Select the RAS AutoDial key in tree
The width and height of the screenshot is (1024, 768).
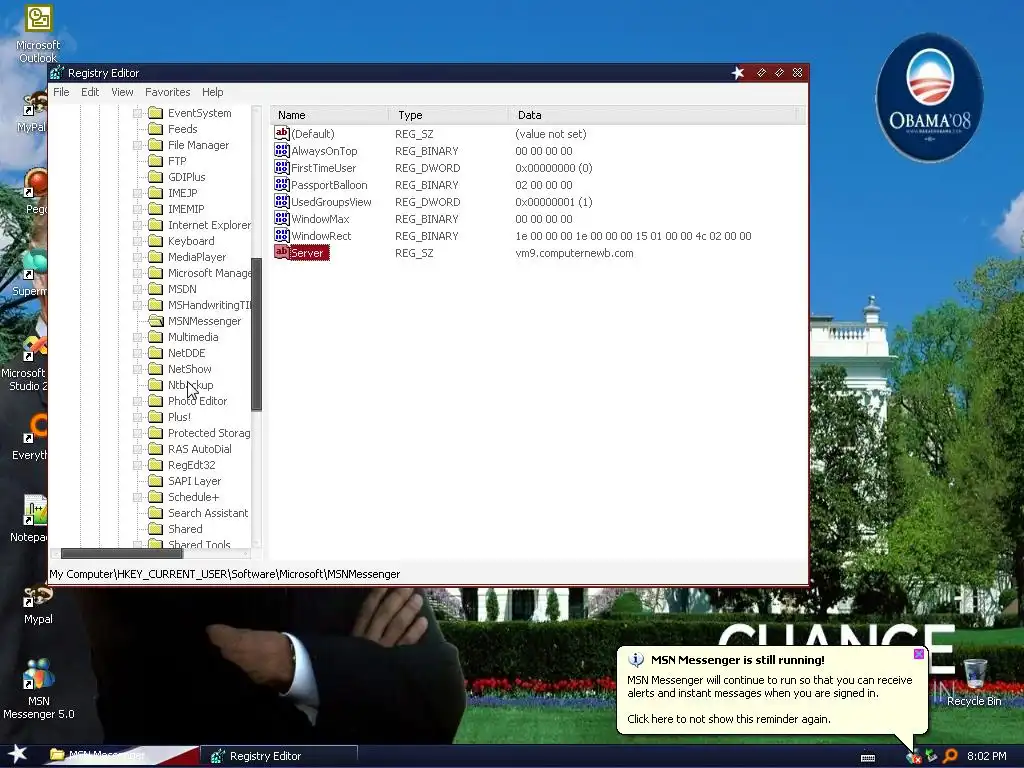pyautogui.click(x=200, y=449)
